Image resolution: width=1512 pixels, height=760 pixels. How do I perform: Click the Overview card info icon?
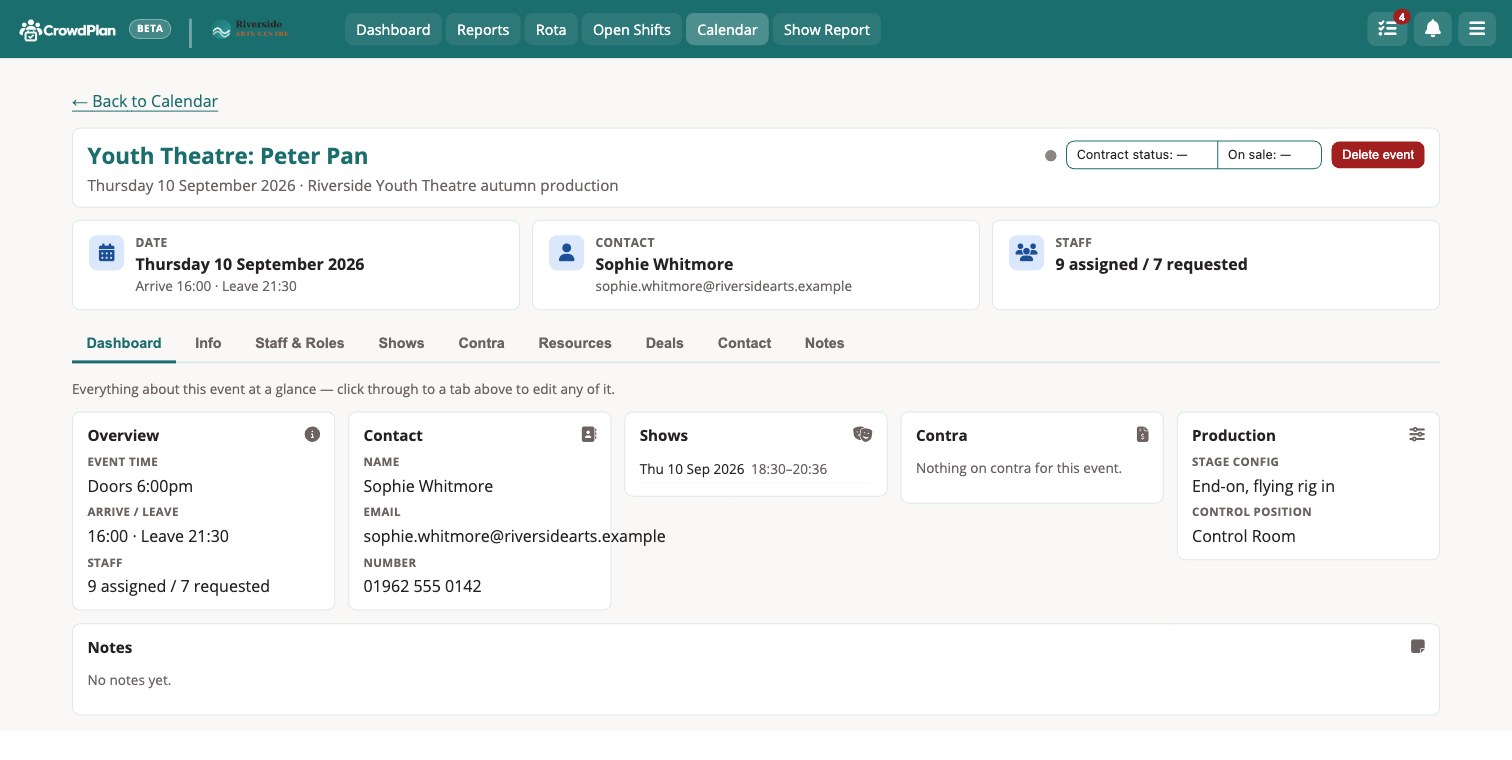pos(312,434)
